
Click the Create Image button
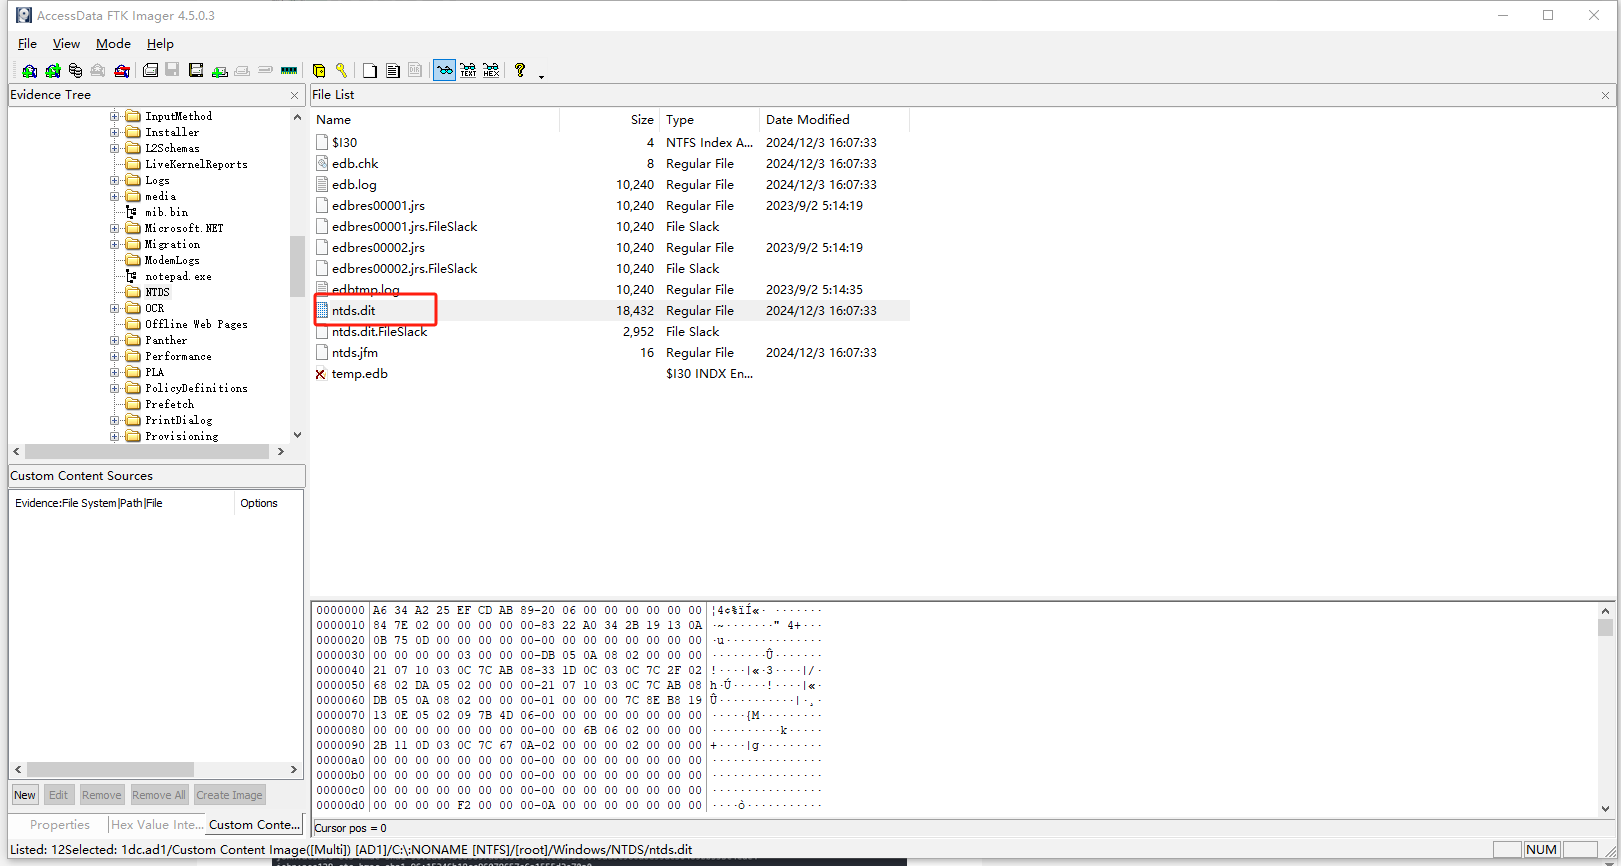coord(229,795)
